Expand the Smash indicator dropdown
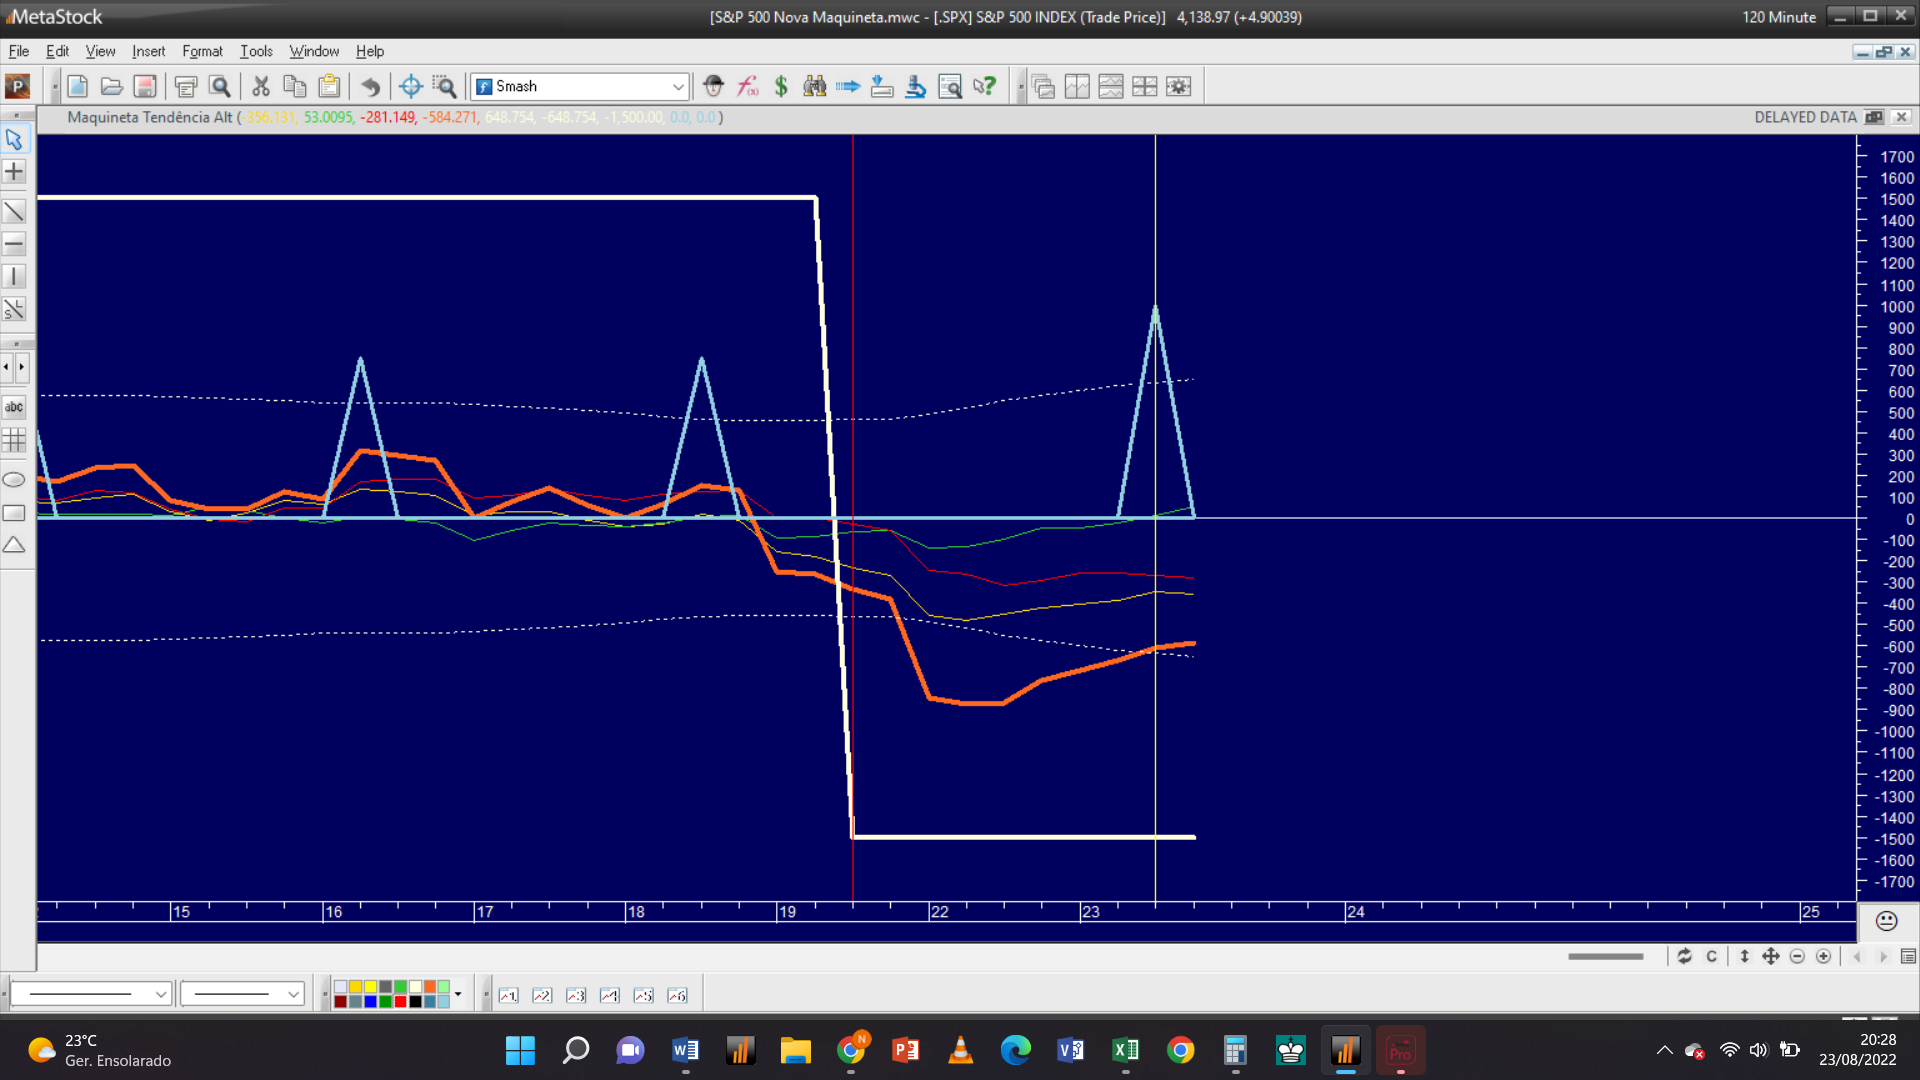1920x1080 pixels. click(678, 87)
